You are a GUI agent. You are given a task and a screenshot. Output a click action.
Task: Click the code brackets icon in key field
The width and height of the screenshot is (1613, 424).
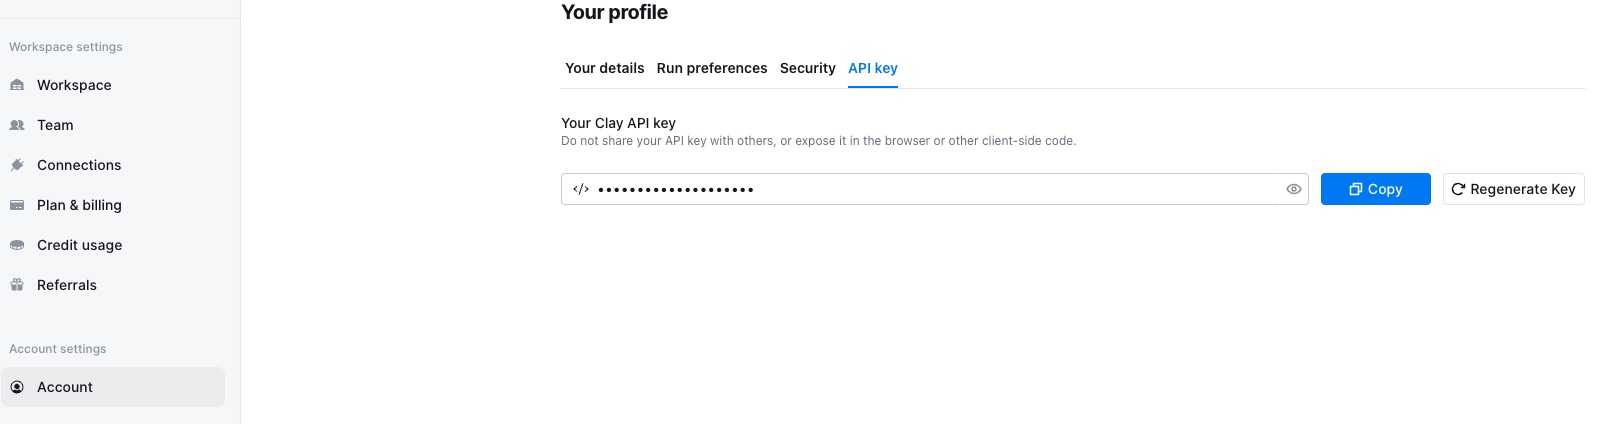[x=581, y=189]
